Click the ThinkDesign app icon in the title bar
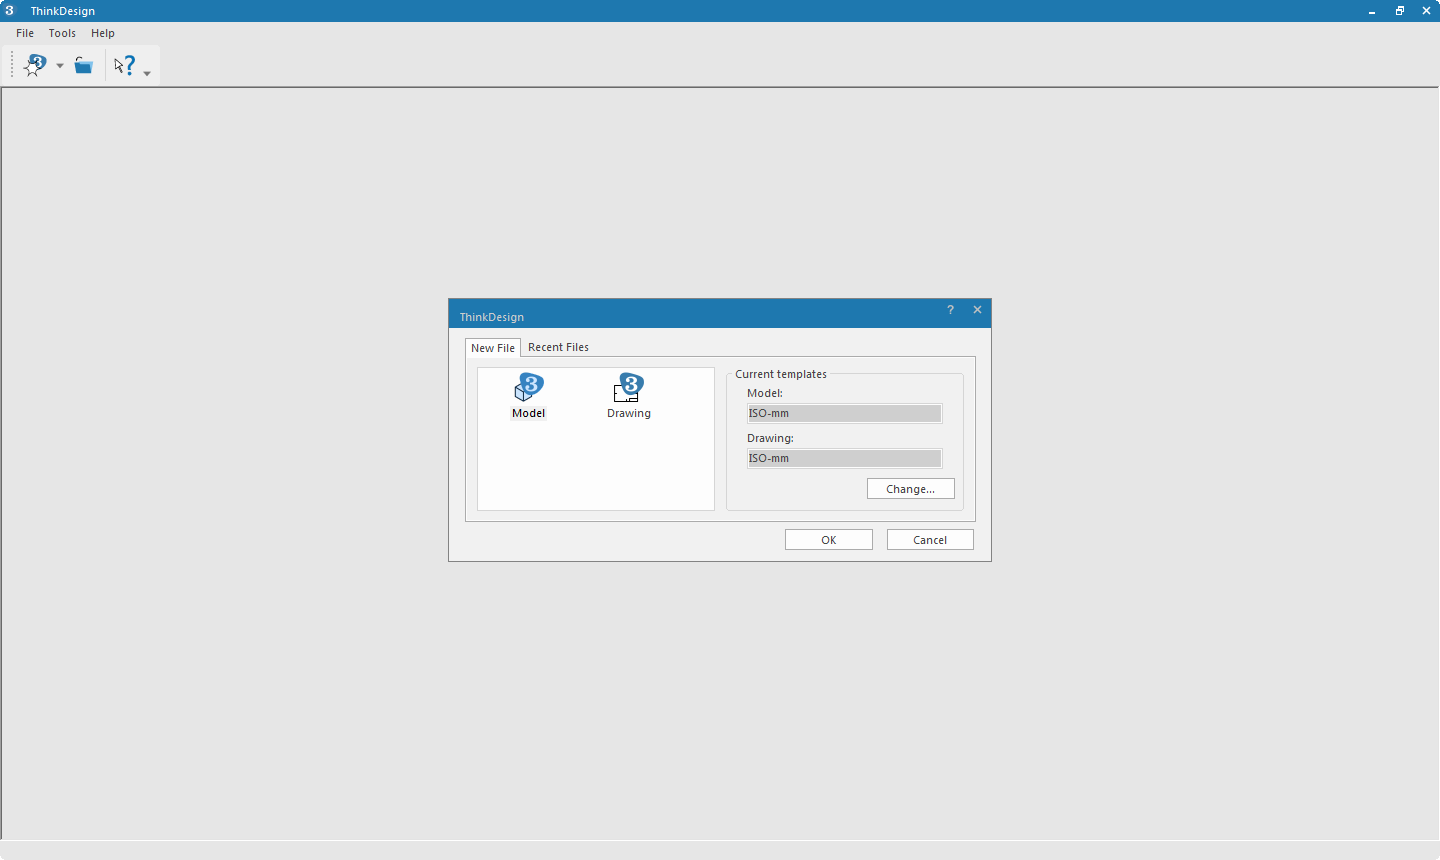Viewport: 1440px width, 860px height. click(10, 10)
